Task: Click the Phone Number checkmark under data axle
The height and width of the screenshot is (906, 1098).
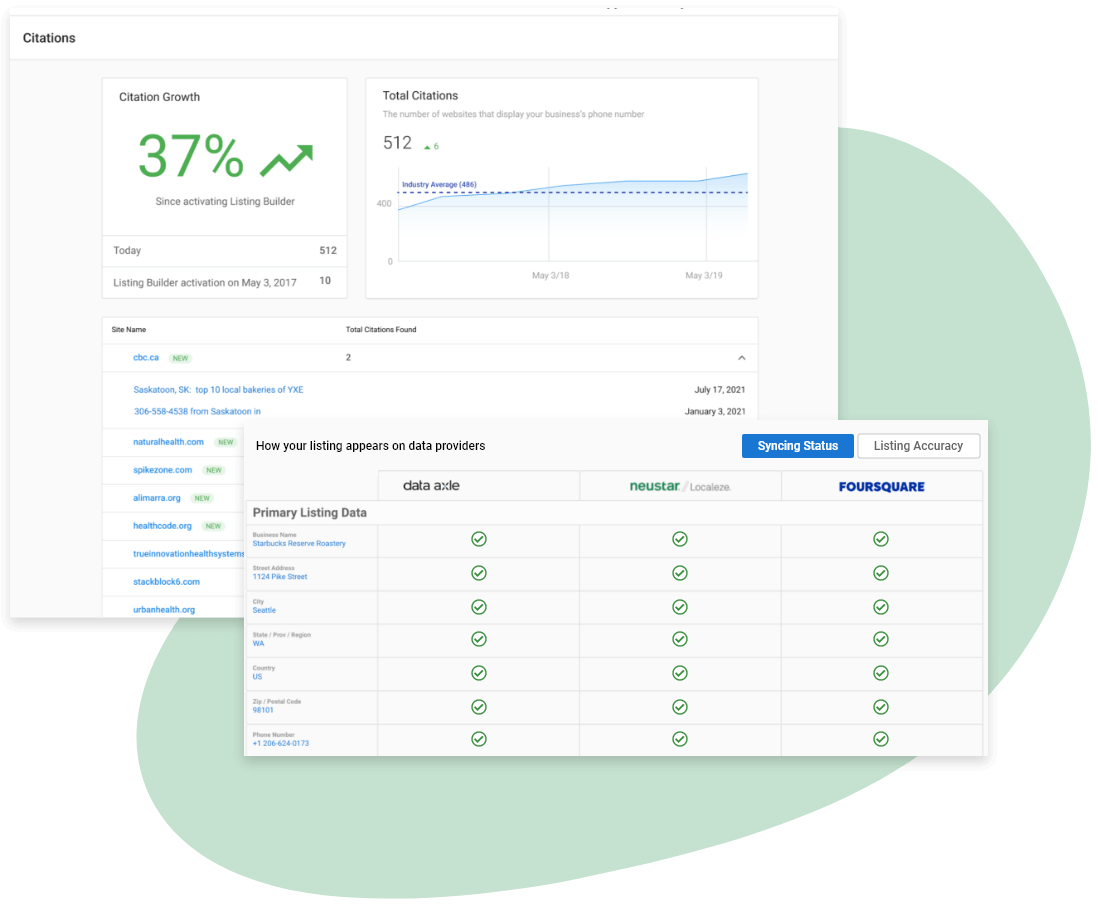Action: tap(478, 739)
